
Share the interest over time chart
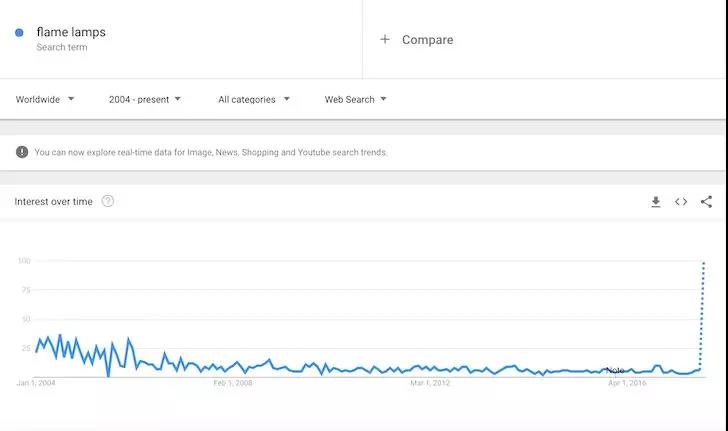coord(706,202)
